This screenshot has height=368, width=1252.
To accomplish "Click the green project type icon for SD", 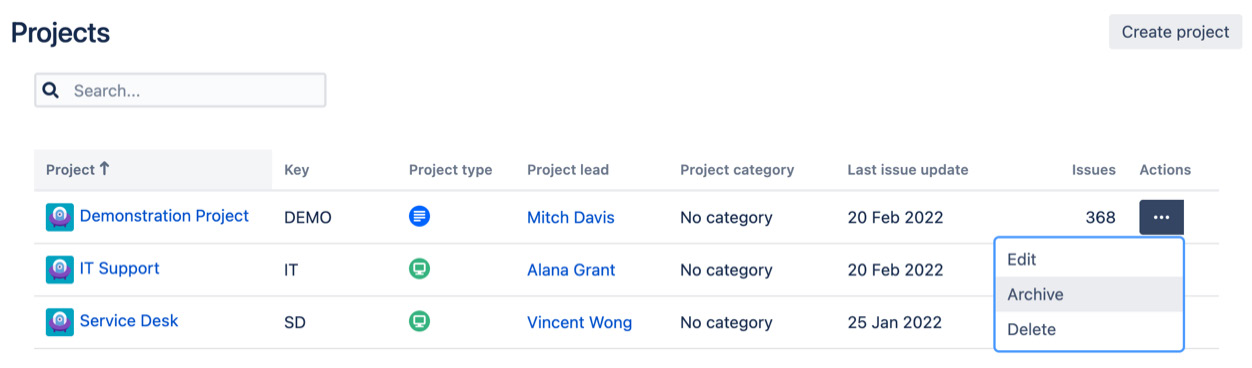I will tap(420, 322).
